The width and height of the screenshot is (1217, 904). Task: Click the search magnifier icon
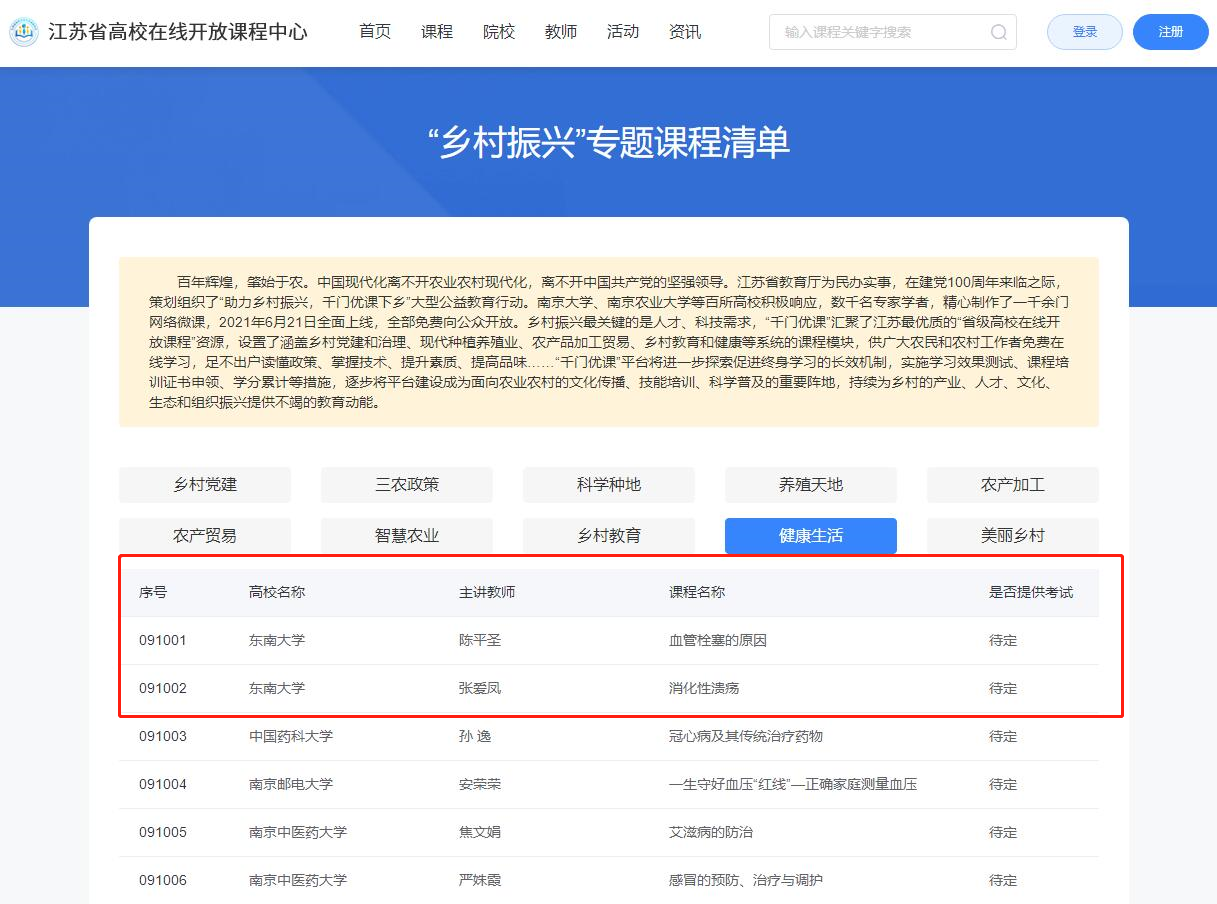pyautogui.click(x=998, y=32)
